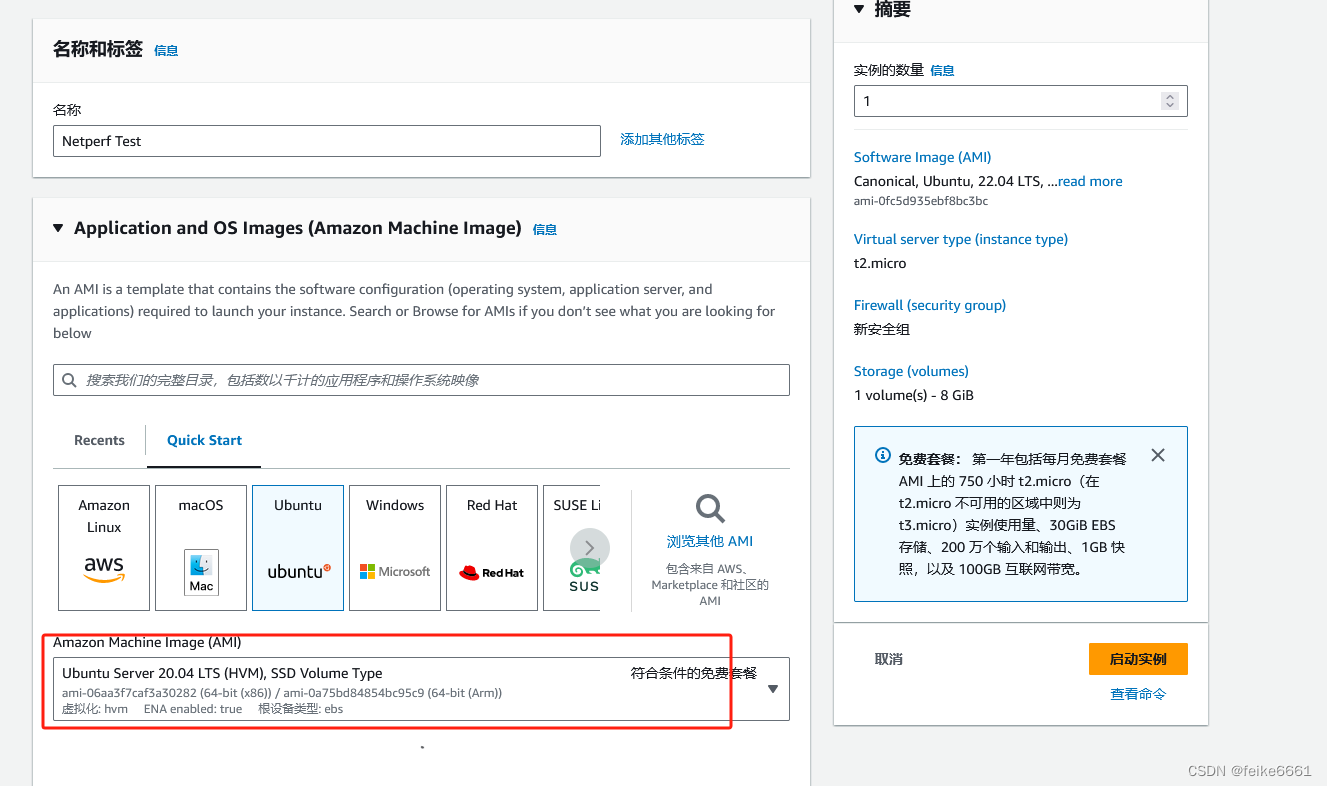Screen dimensions: 1327x786
Task: Click the 符合条件的免费套餐 label
Action: click(x=694, y=673)
